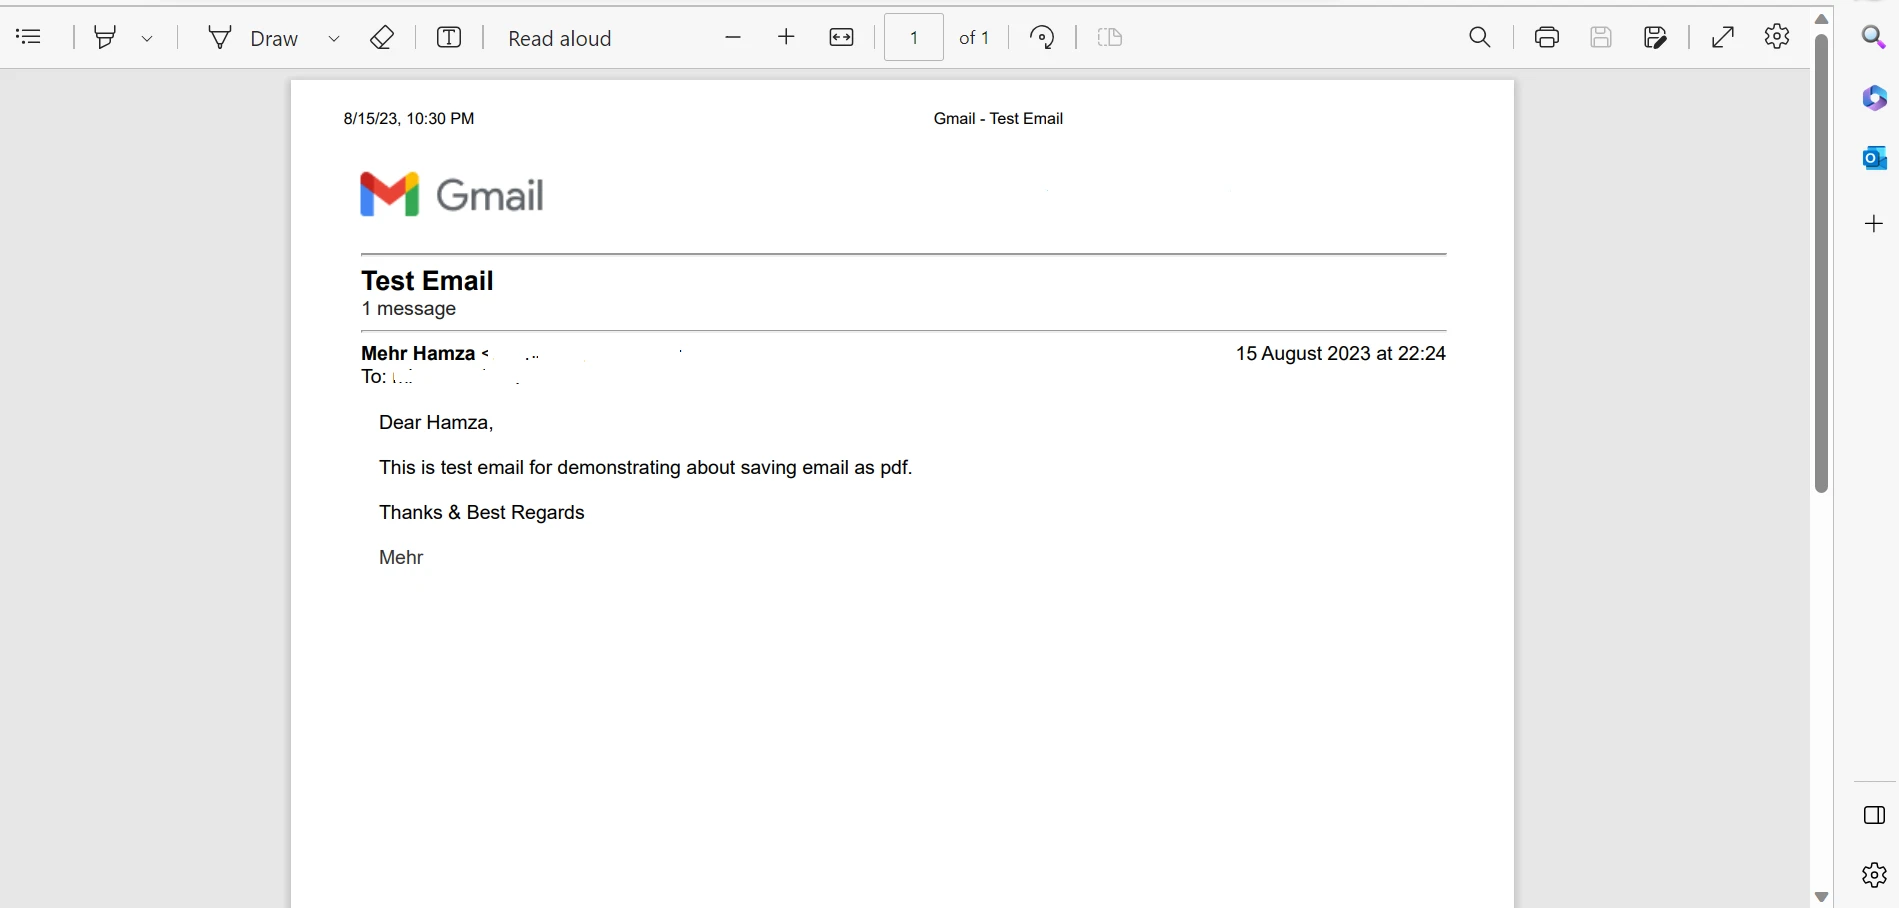Select the Highlight tool
Viewport: 1899px width, 908px height.
105,38
